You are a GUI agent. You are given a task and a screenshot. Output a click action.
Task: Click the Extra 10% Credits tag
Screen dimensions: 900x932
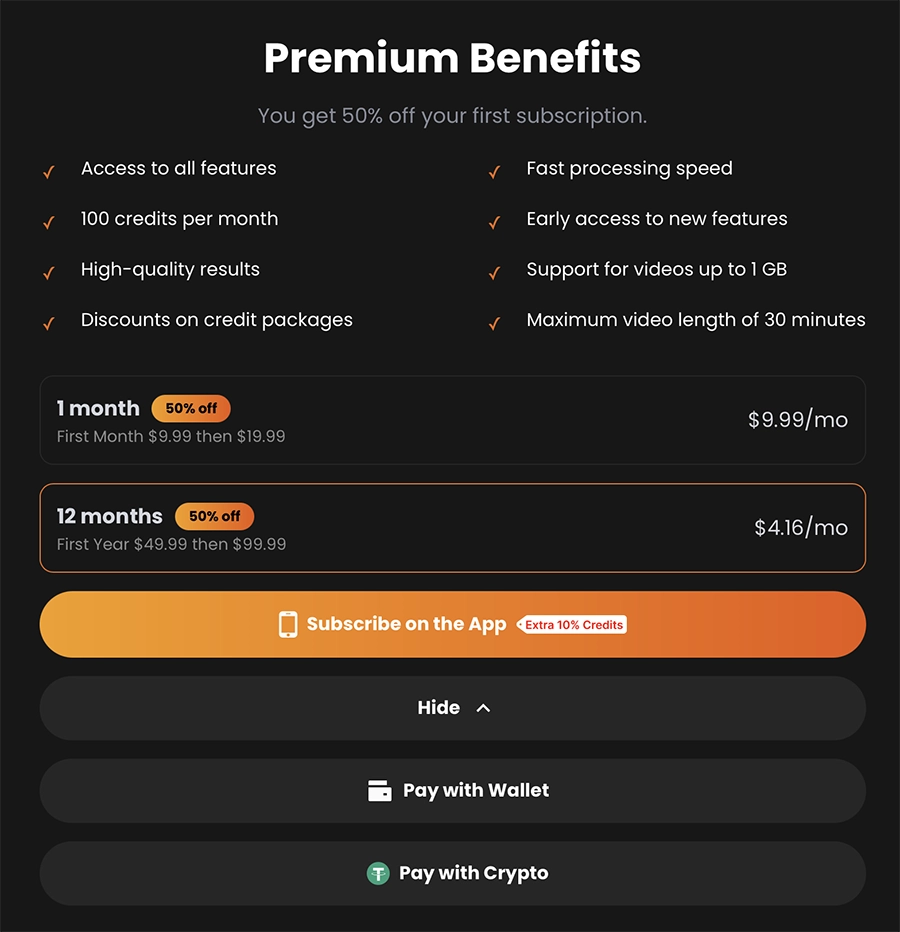574,625
